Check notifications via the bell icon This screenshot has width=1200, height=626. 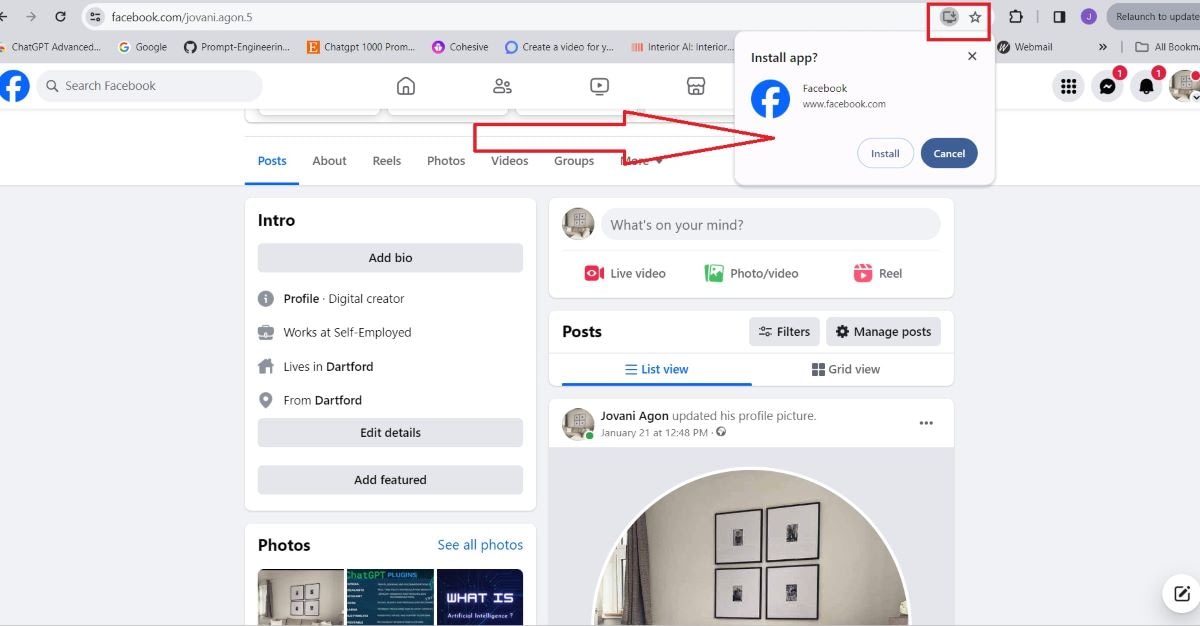pyautogui.click(x=1146, y=86)
